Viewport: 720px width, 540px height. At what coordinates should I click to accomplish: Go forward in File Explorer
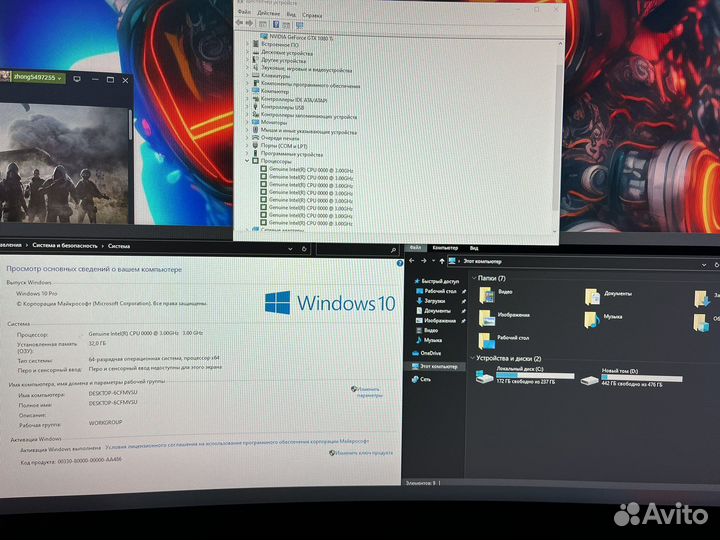coord(423,261)
